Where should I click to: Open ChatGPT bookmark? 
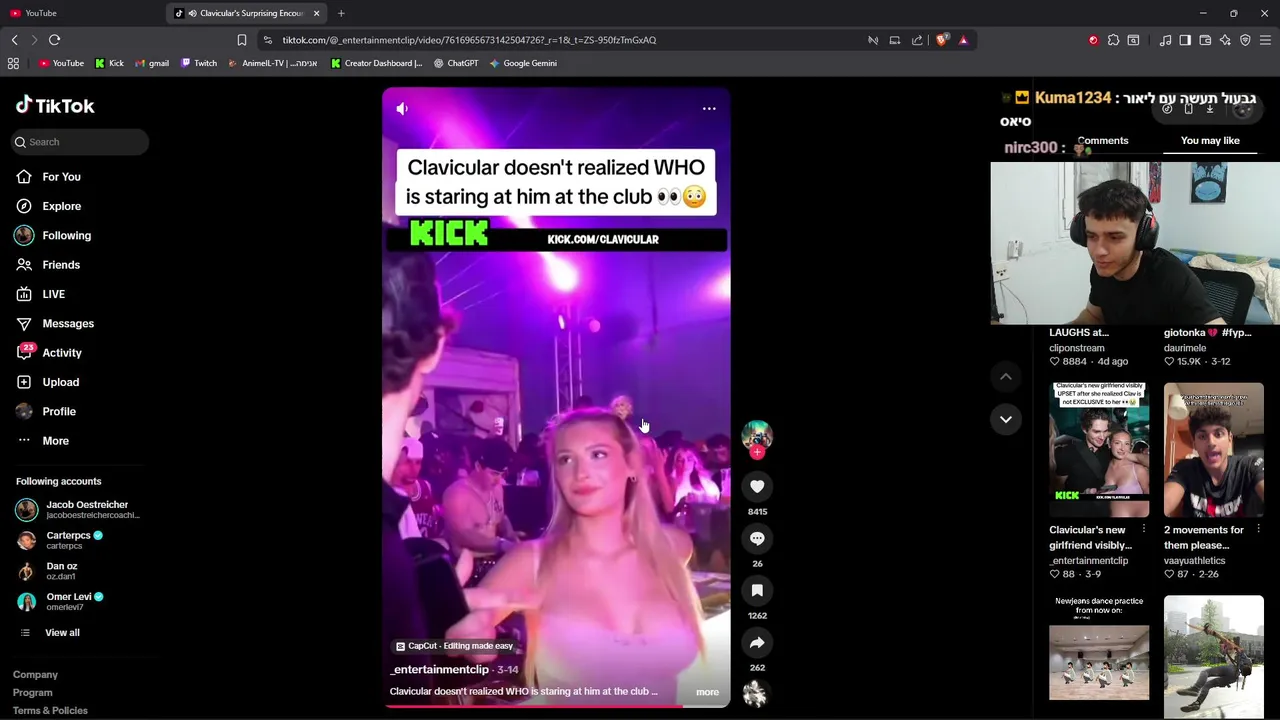[x=456, y=63]
